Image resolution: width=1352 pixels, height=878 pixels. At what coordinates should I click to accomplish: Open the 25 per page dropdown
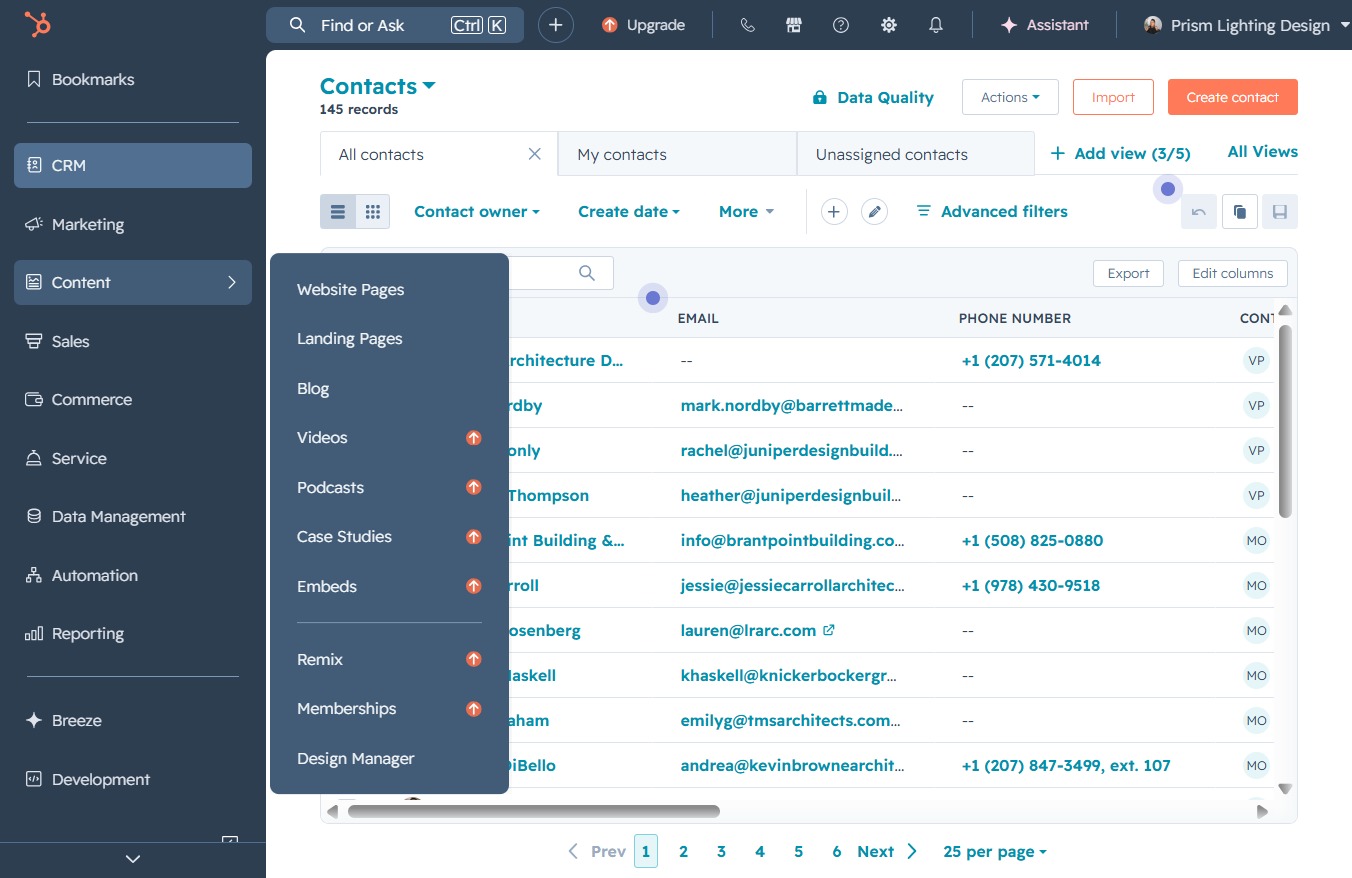tap(995, 852)
